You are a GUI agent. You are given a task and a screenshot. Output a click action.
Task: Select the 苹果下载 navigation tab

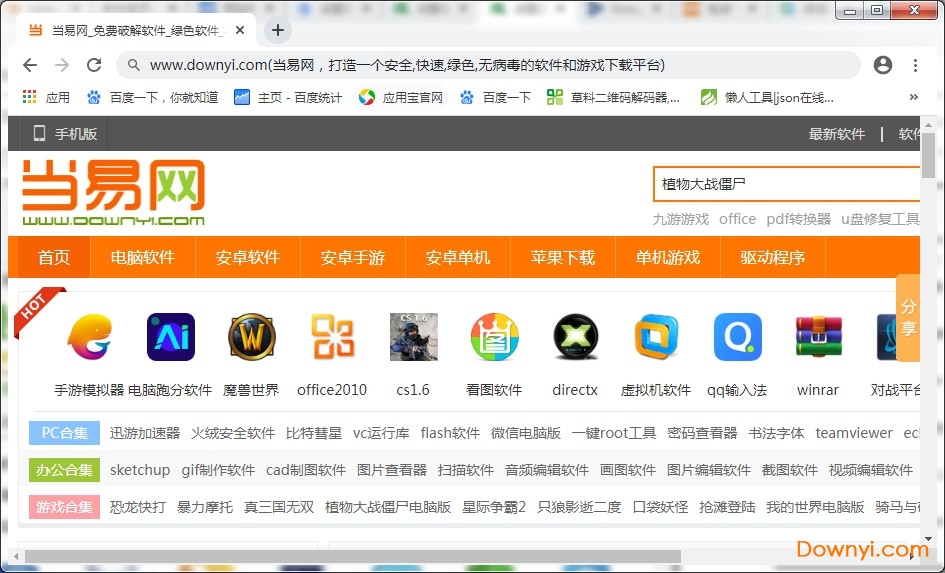pos(562,258)
